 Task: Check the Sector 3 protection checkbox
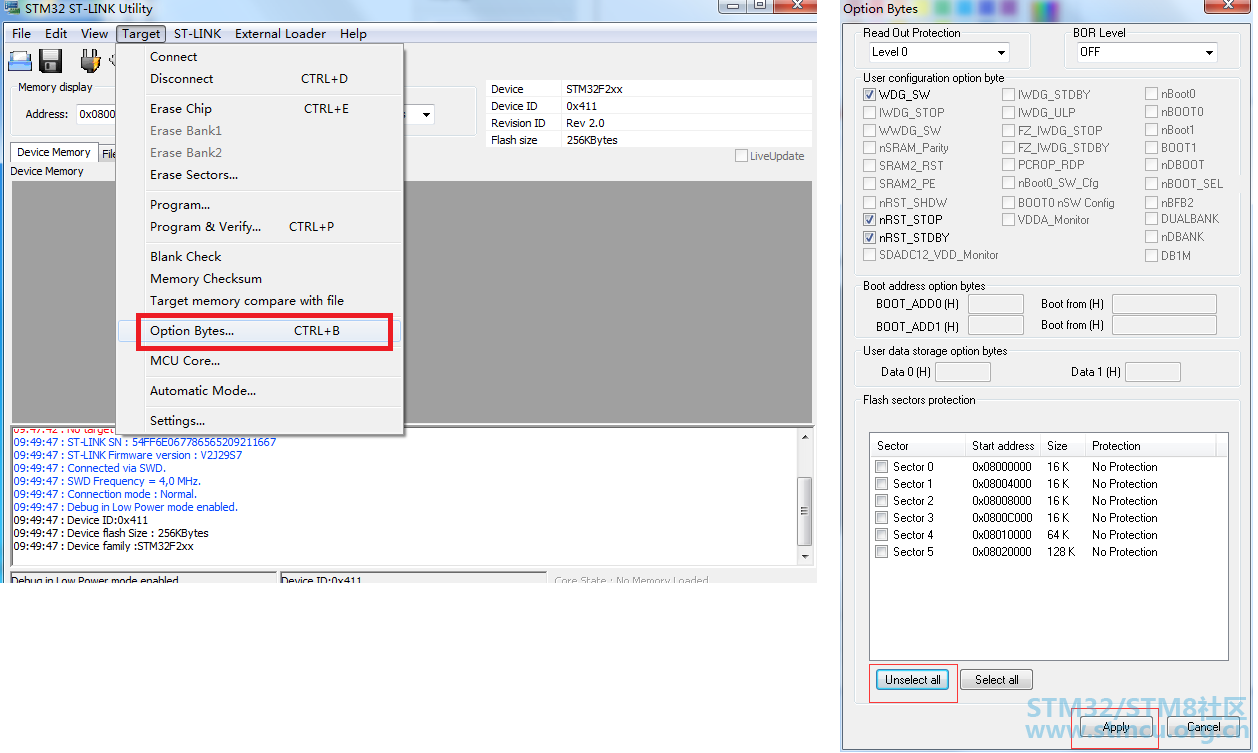tap(881, 518)
